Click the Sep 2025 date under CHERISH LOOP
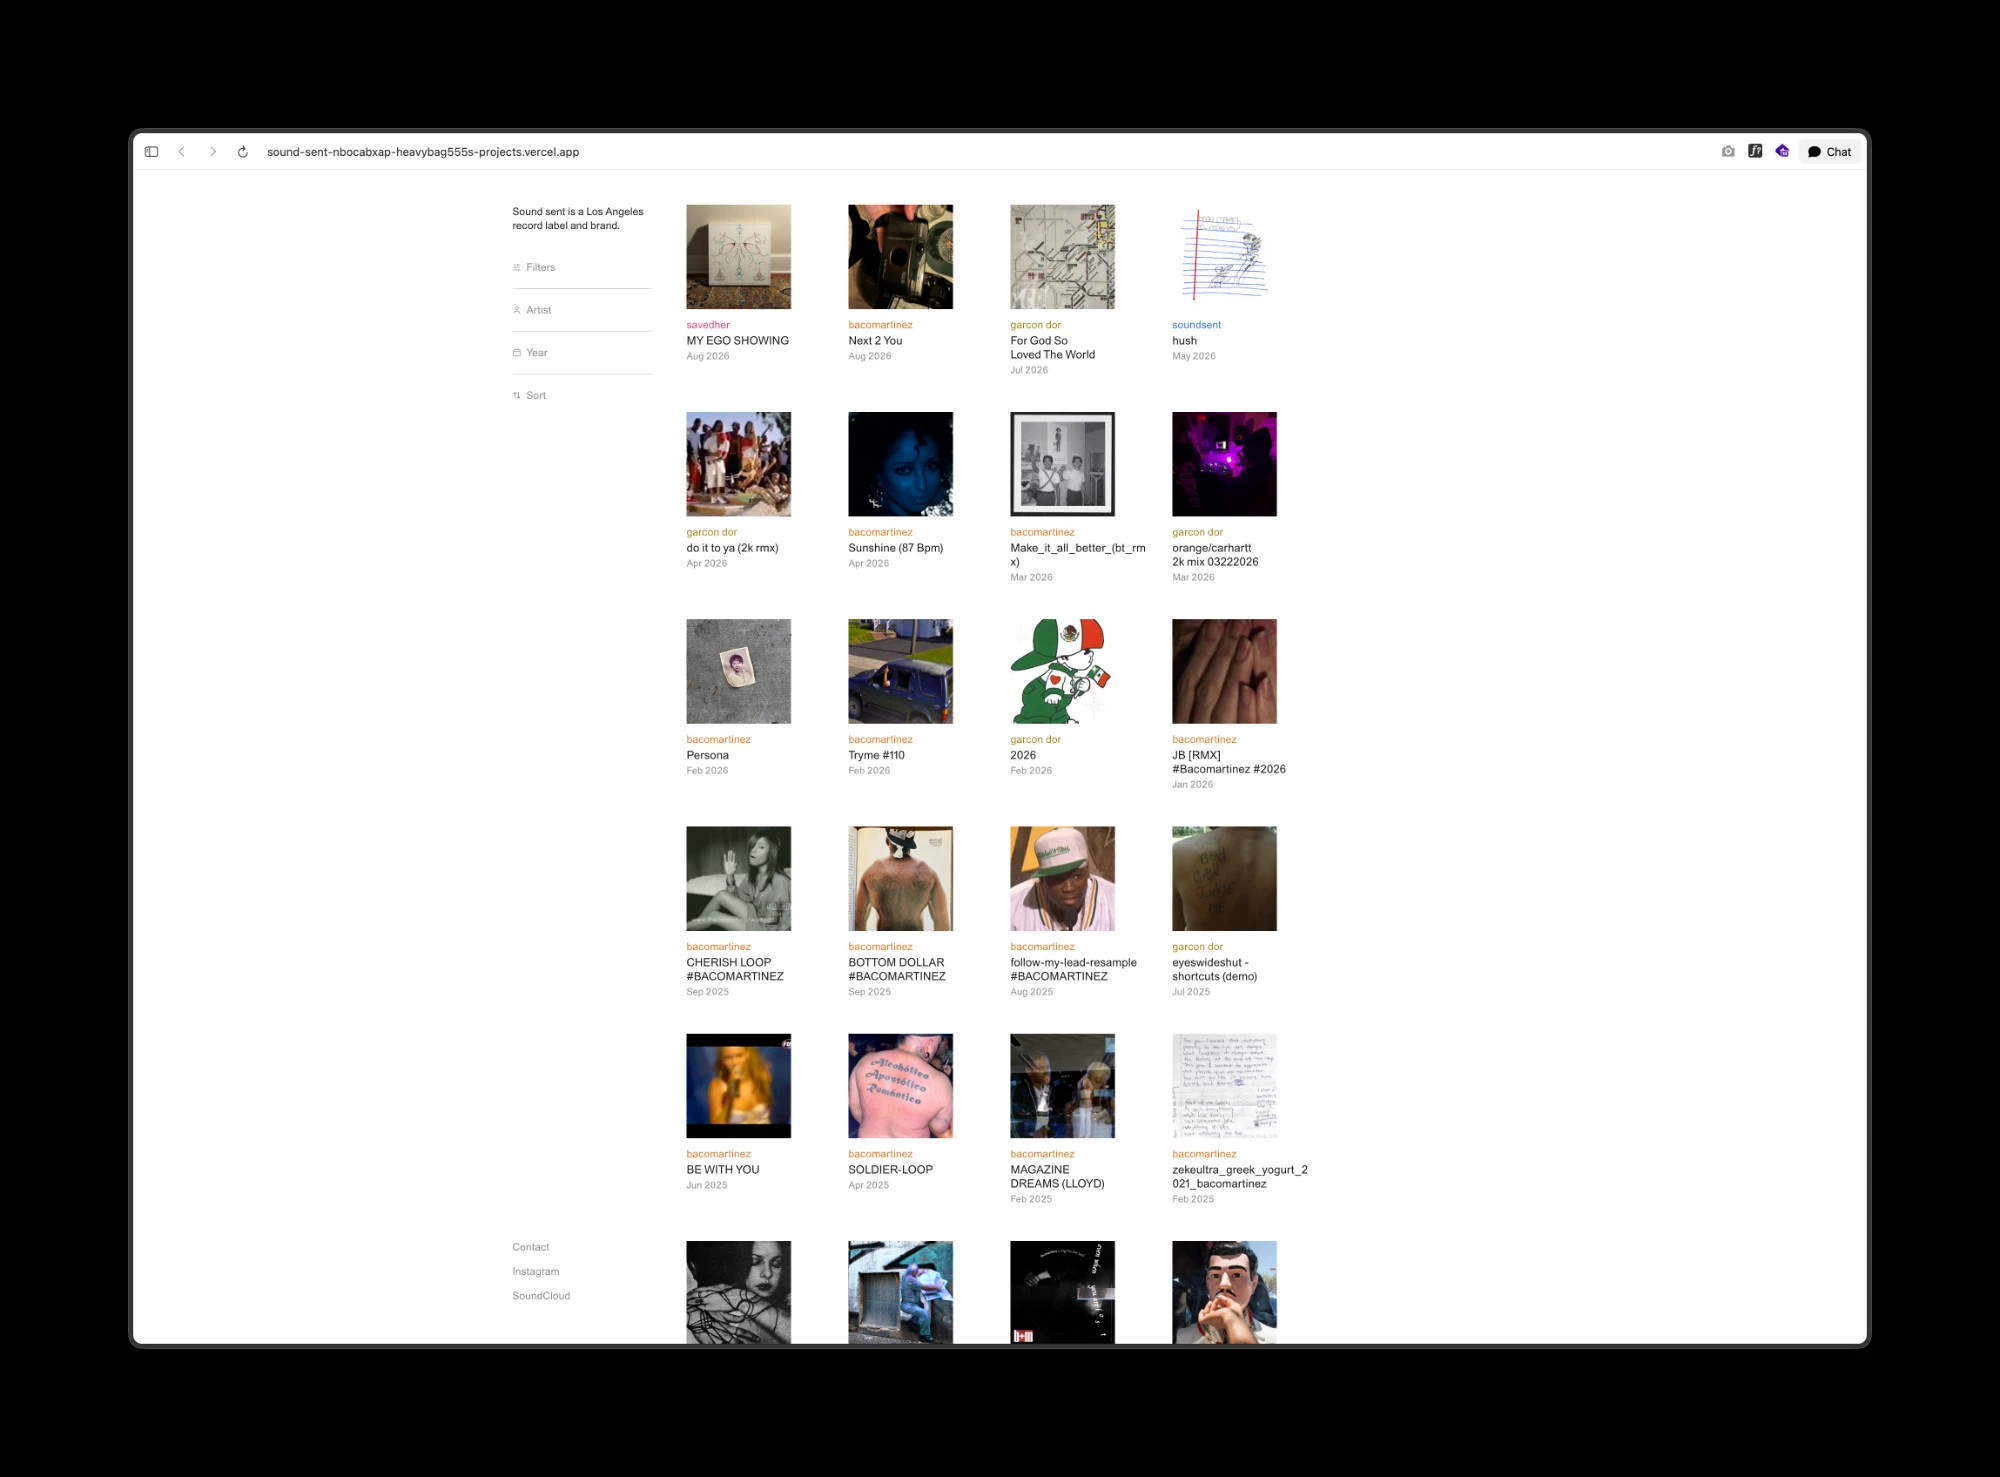The height and width of the screenshot is (1477, 2000). click(707, 992)
